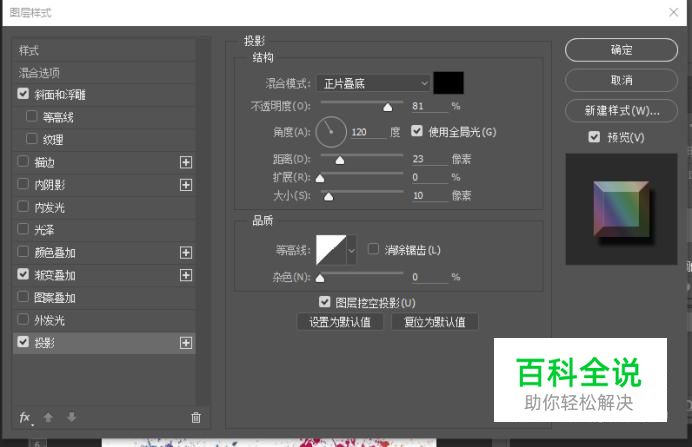This screenshot has width=692, height=447.
Task: Click the 新建样式(W)... button
Action: [621, 111]
